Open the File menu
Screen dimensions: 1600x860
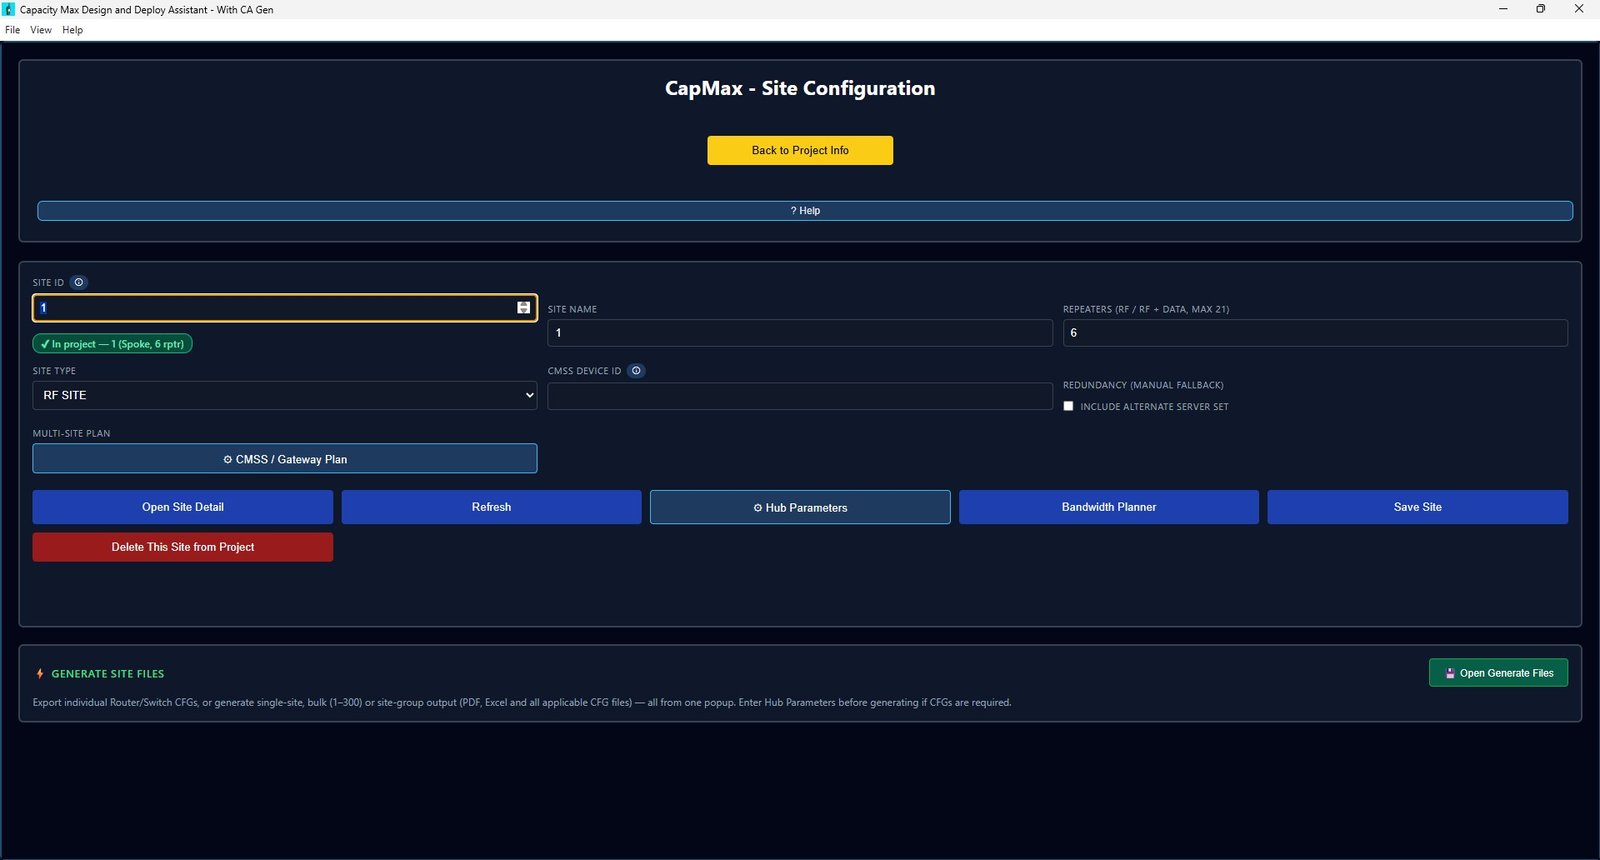coord(12,30)
